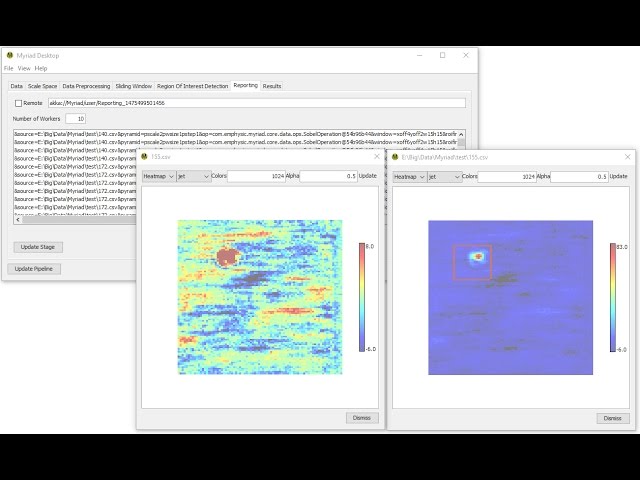Screen dimensions: 640x480
Task: Click the Number of Workers field
Action: pos(76,119)
